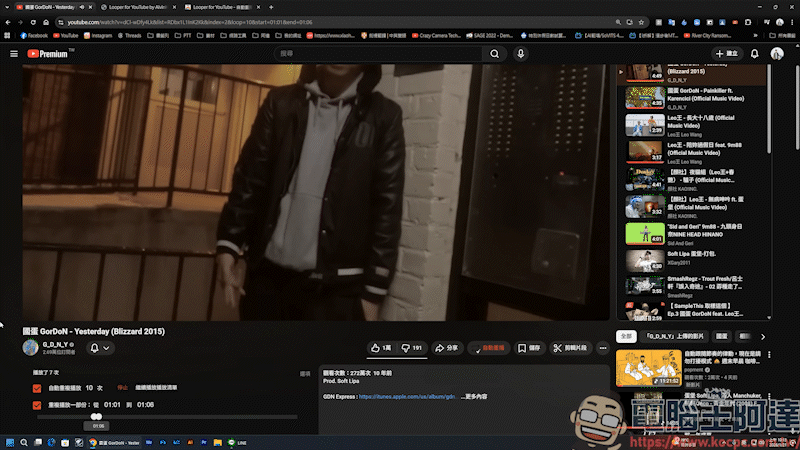This screenshot has height=450, width=800.
Task: Open the Threads bookmark
Action: [130, 35]
